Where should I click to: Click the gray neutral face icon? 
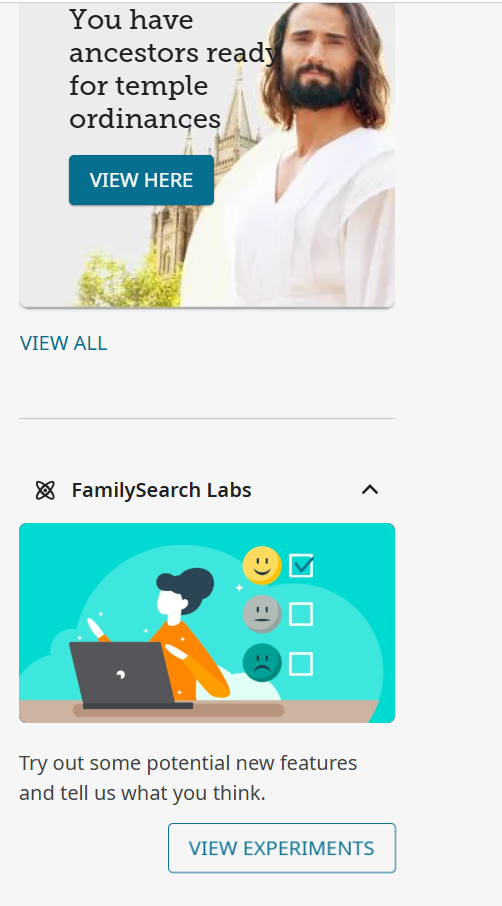tap(262, 614)
